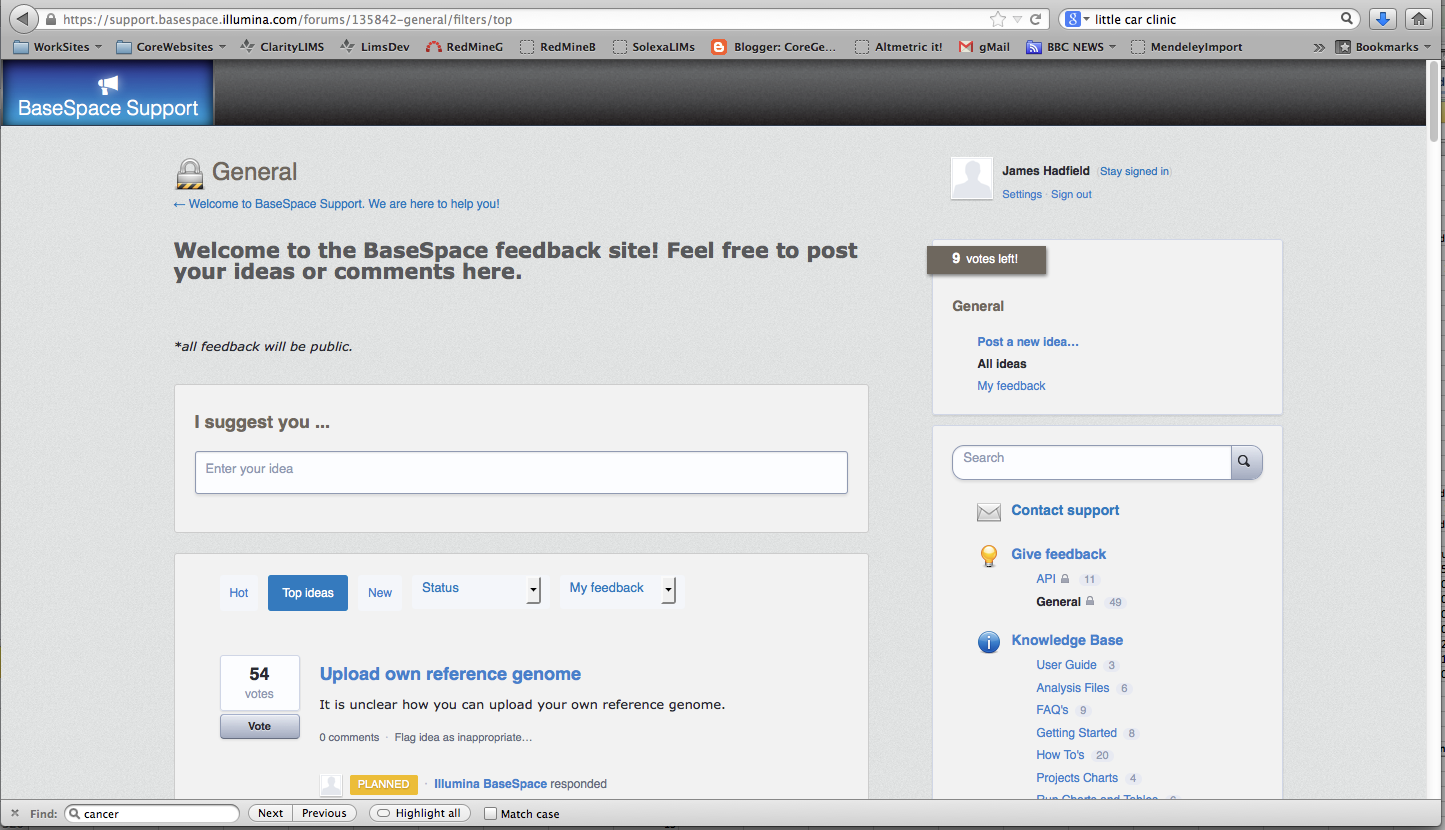Image resolution: width=1445 pixels, height=830 pixels.
Task: Switch to the Hot tab
Action: pyautogui.click(x=239, y=593)
